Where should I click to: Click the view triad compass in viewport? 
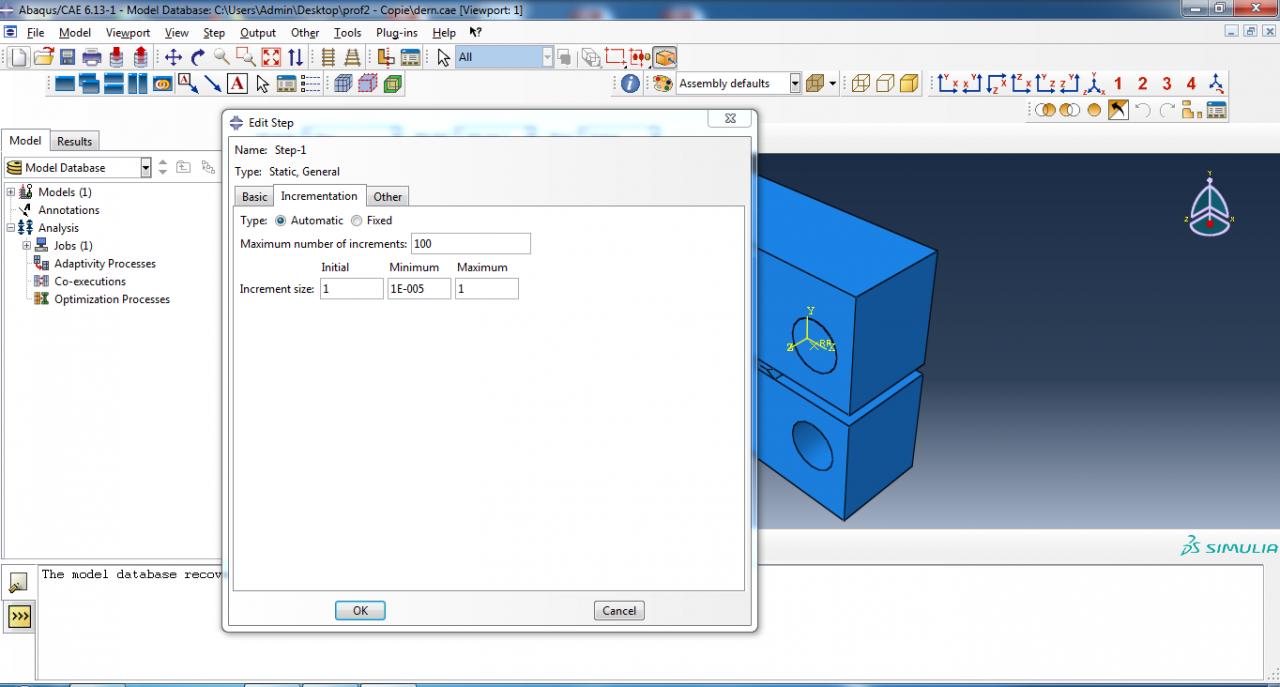[x=1210, y=205]
